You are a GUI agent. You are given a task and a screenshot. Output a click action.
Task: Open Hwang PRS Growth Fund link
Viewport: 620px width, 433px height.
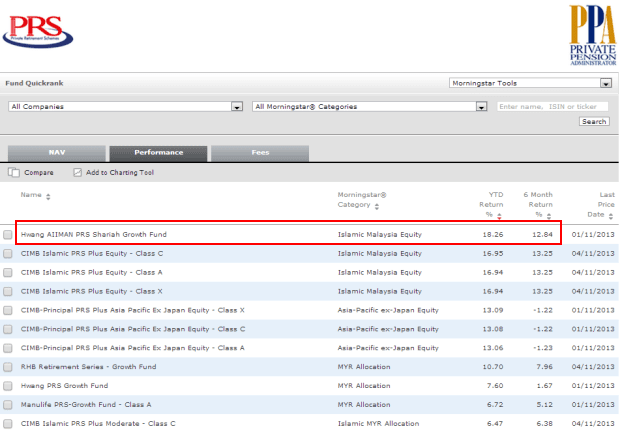(x=62, y=386)
